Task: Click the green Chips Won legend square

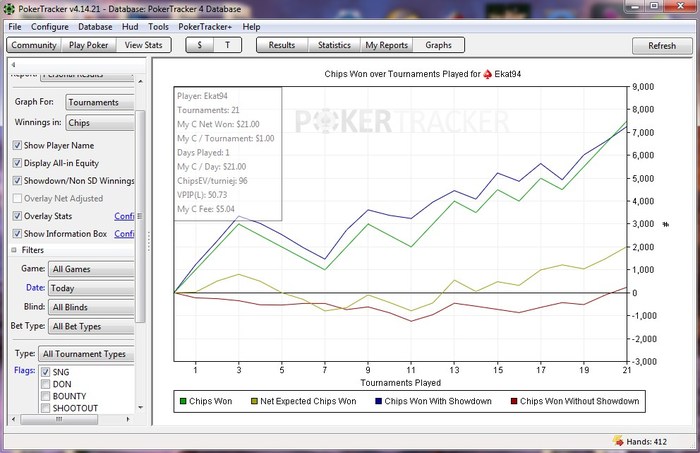Action: [183, 401]
